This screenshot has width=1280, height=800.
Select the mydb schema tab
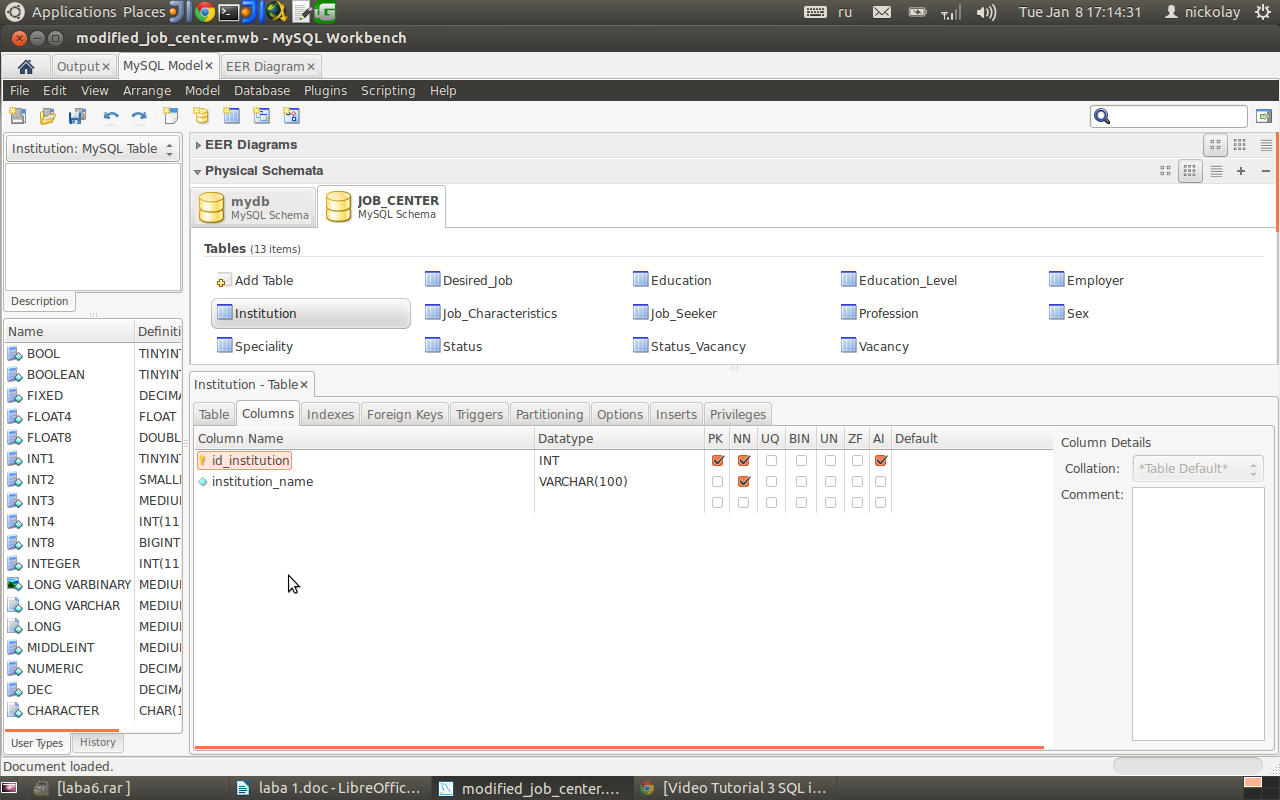click(x=253, y=207)
